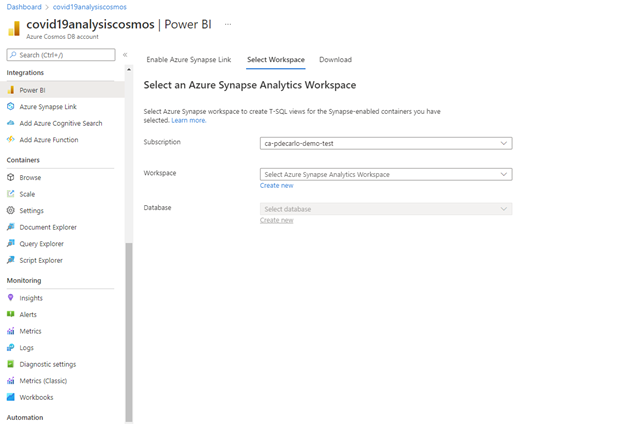Viewport: 624px width, 424px height.
Task: Click covid19analysiscosmos breadcrumb link
Action: click(x=90, y=7)
